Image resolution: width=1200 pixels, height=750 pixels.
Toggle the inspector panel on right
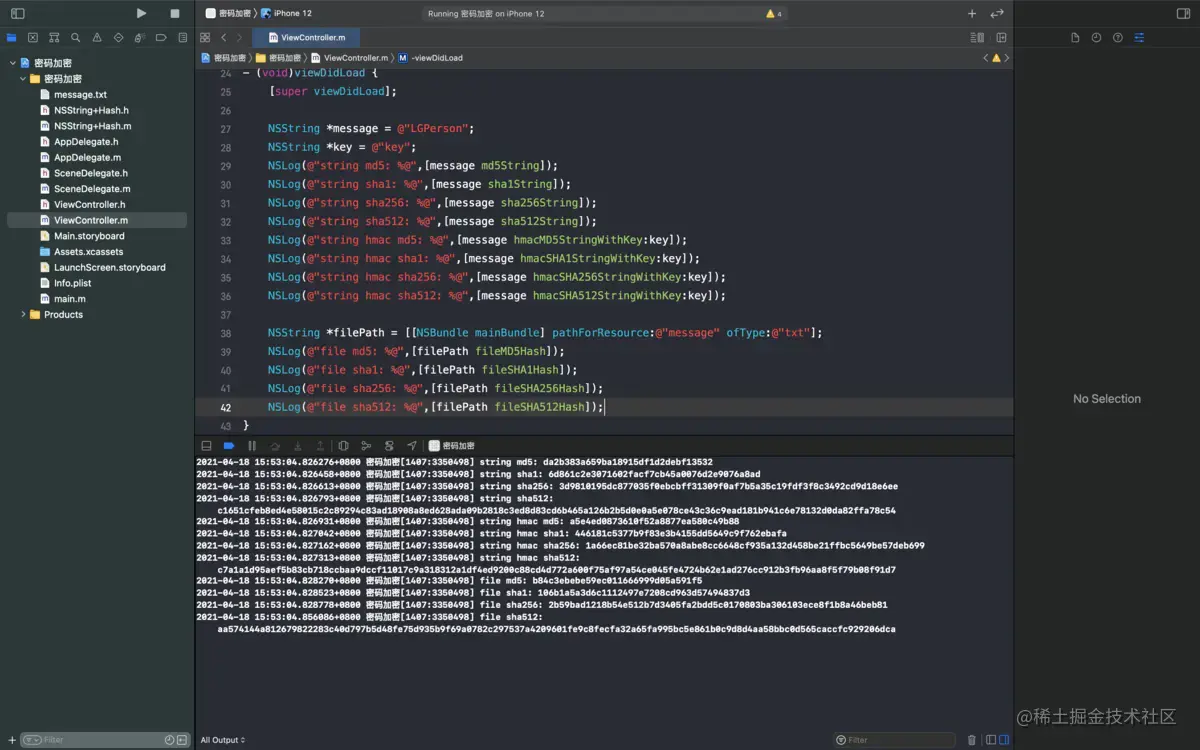click(1183, 13)
